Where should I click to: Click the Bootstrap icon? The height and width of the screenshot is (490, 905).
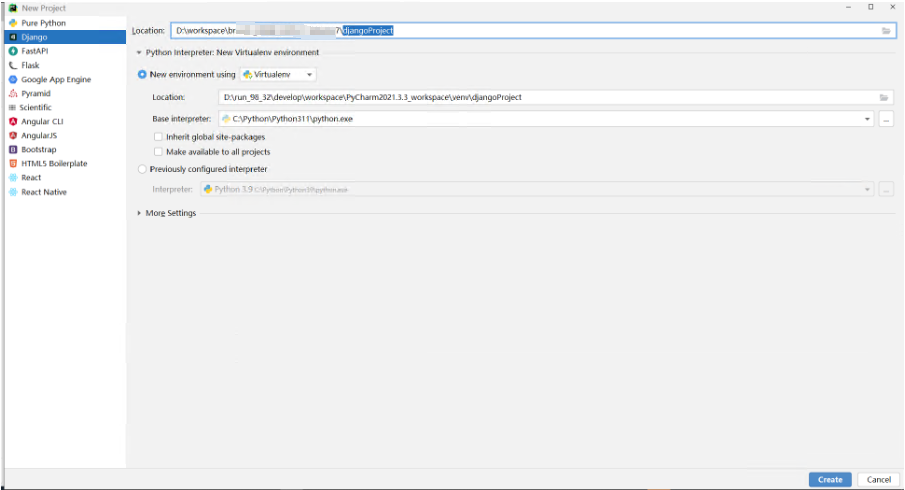click(x=13, y=149)
